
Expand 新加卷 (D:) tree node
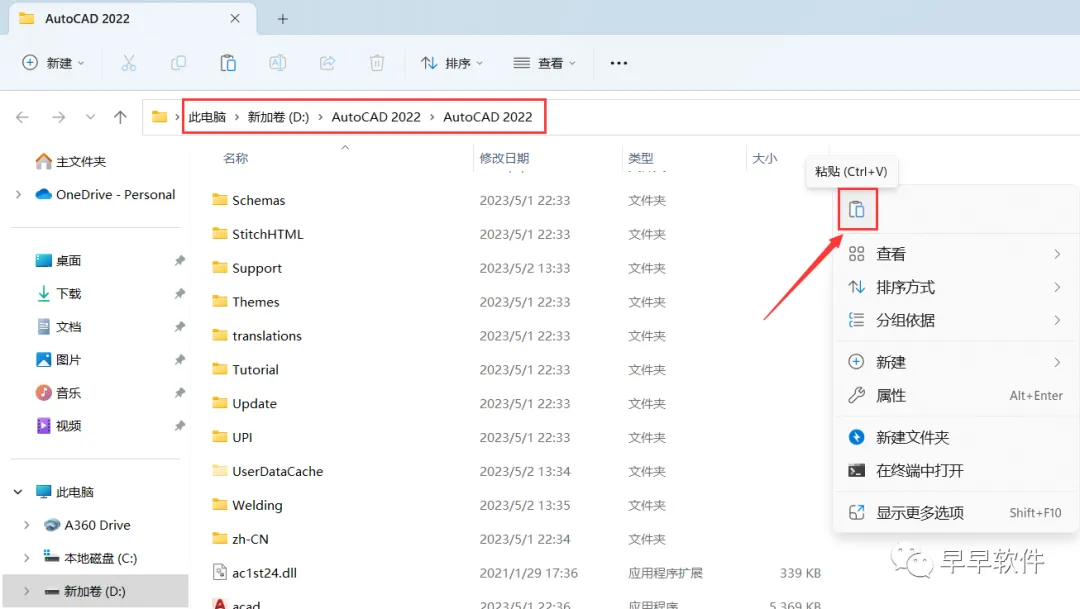coord(26,591)
